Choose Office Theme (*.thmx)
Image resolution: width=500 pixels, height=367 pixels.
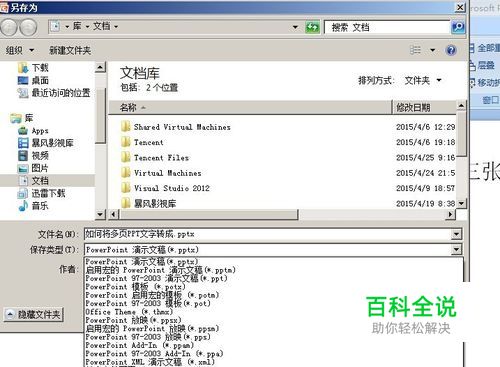[x=129, y=312]
